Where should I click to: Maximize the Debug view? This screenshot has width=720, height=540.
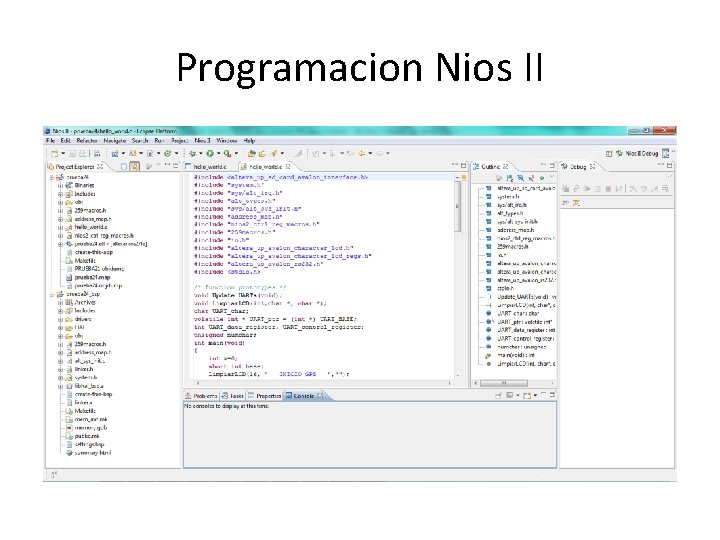pyautogui.click(x=669, y=166)
